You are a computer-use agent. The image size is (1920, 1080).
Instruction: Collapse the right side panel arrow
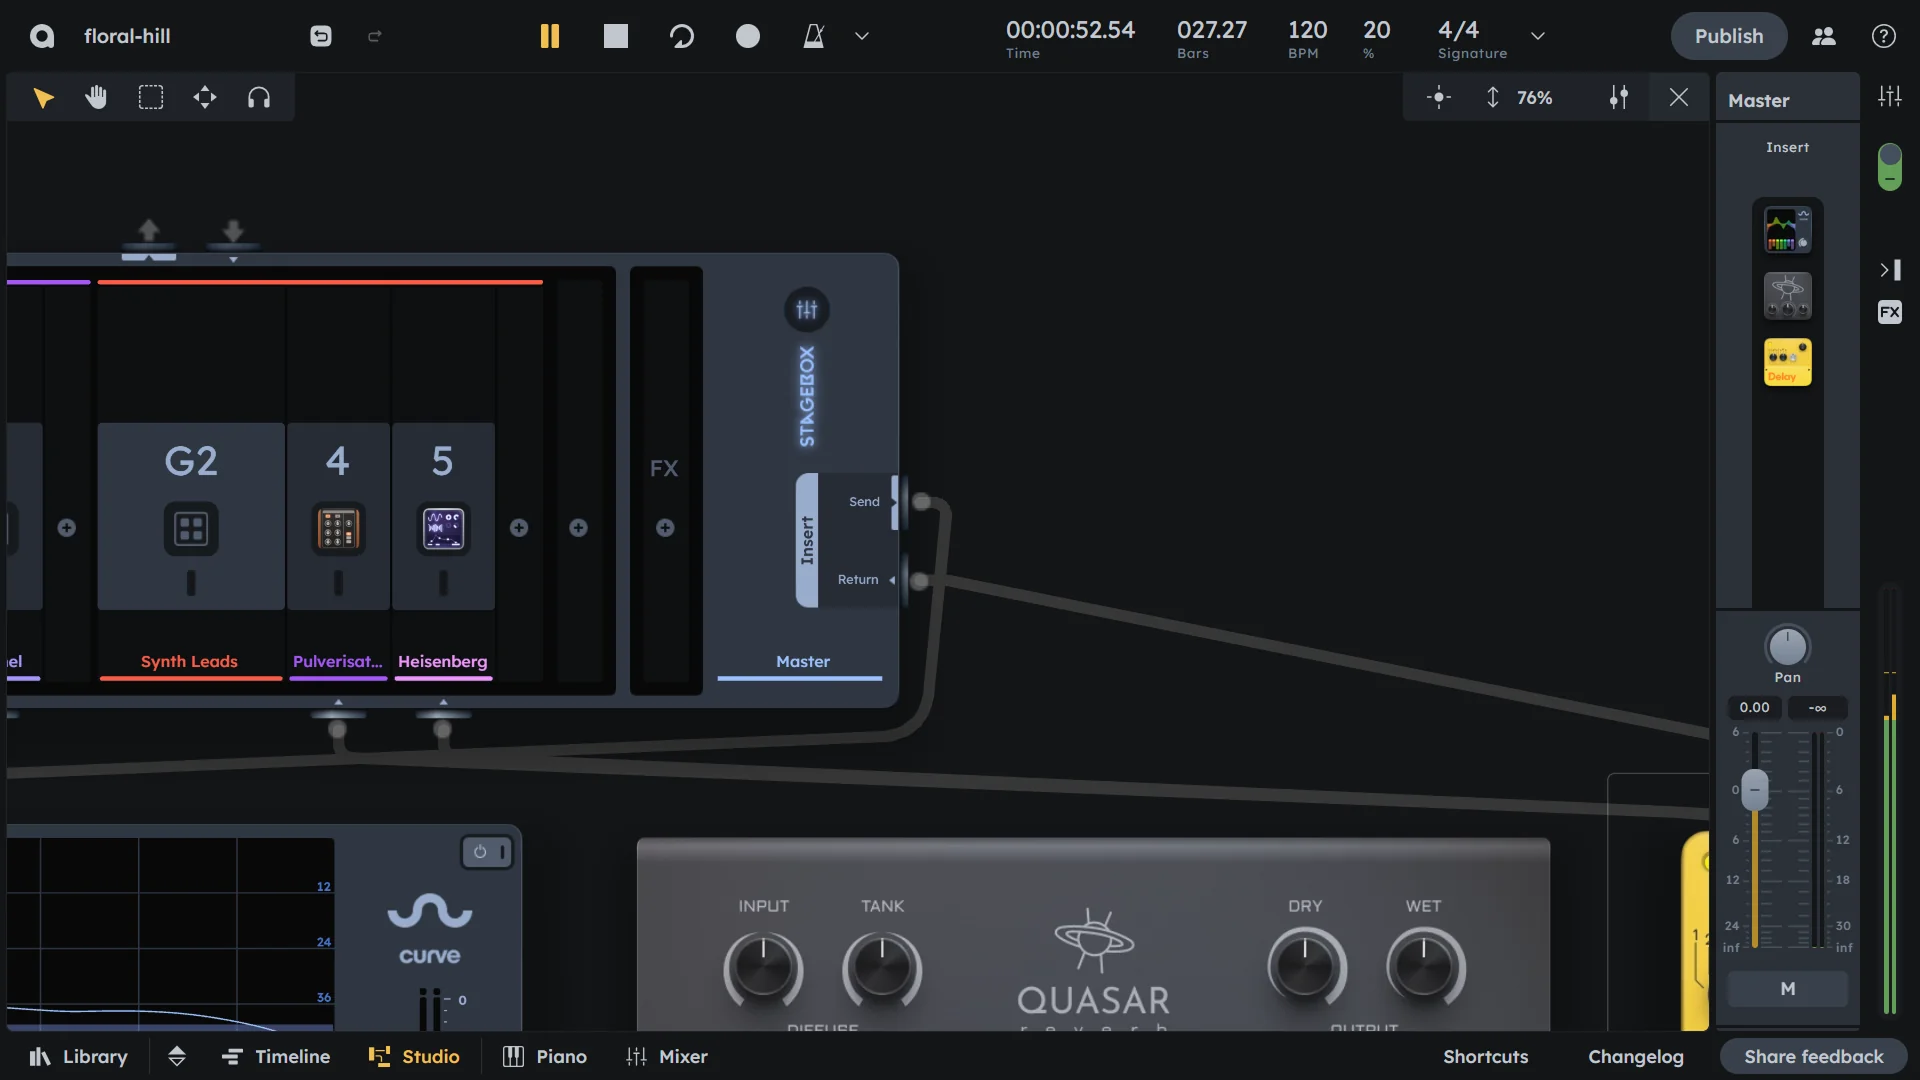click(1889, 270)
